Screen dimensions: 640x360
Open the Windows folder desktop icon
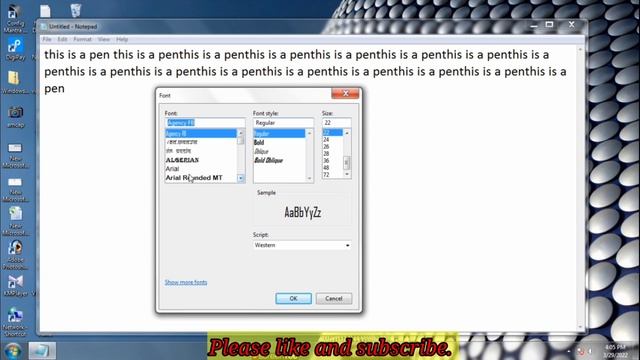click(15, 83)
